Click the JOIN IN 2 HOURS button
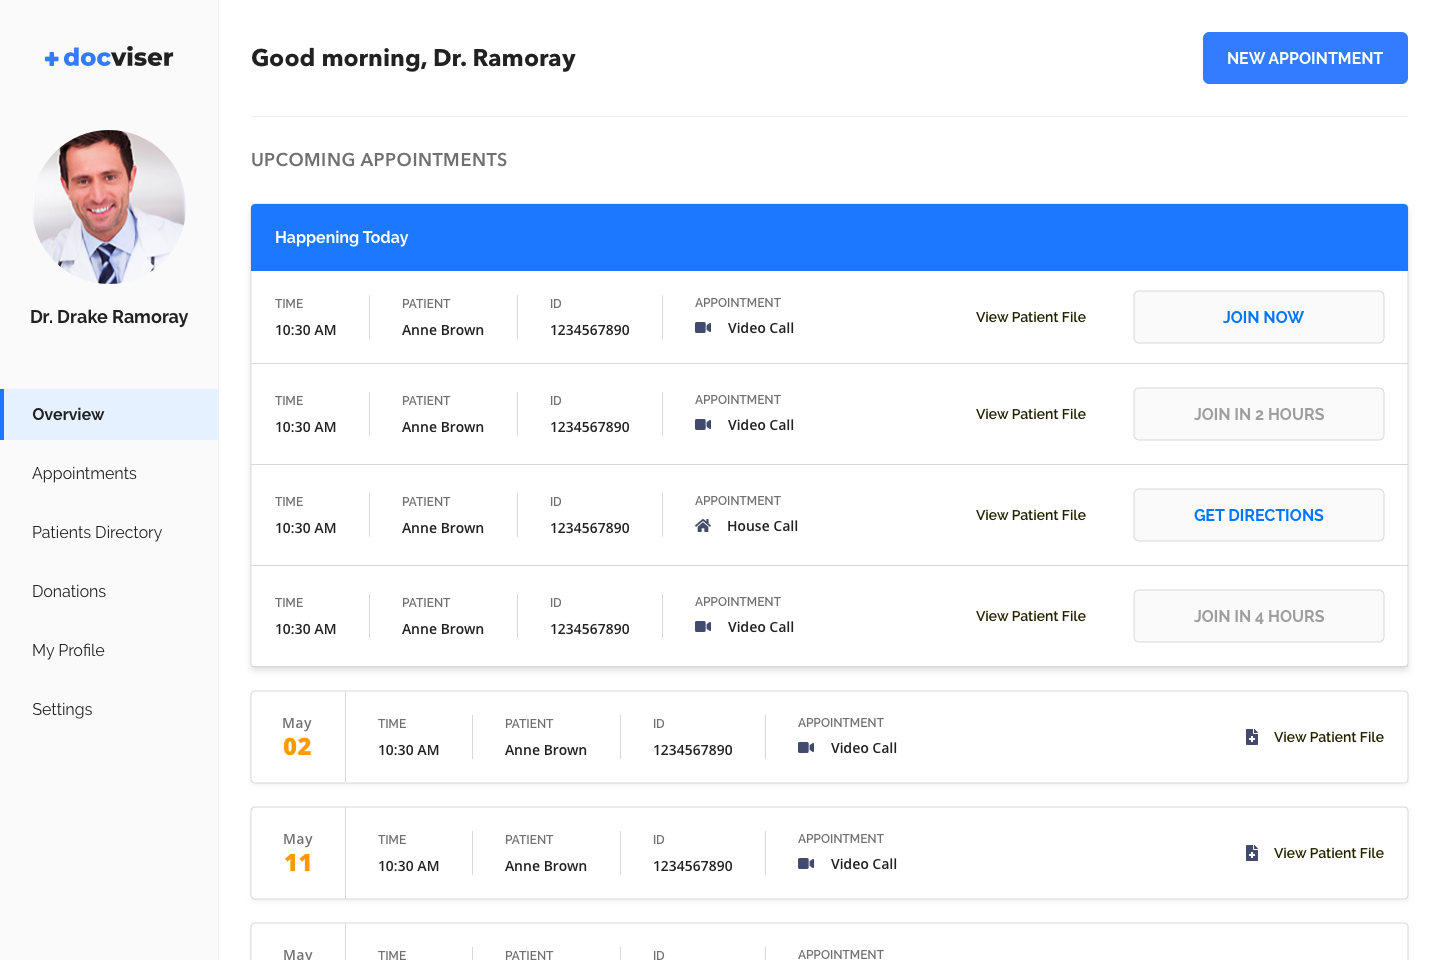Viewport: 1440px width, 960px height. [1259, 414]
